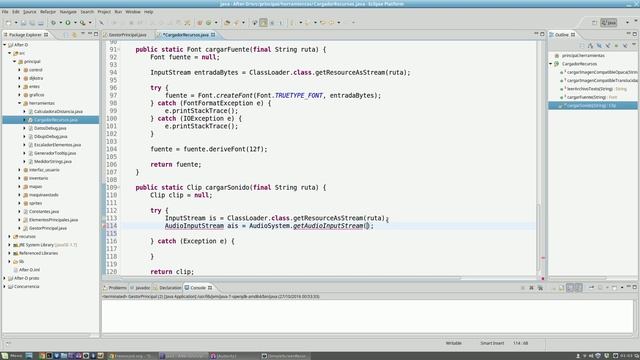The height and width of the screenshot is (360, 640).
Task: Select EscaladorElementos.java in the tree
Action: tap(57, 145)
